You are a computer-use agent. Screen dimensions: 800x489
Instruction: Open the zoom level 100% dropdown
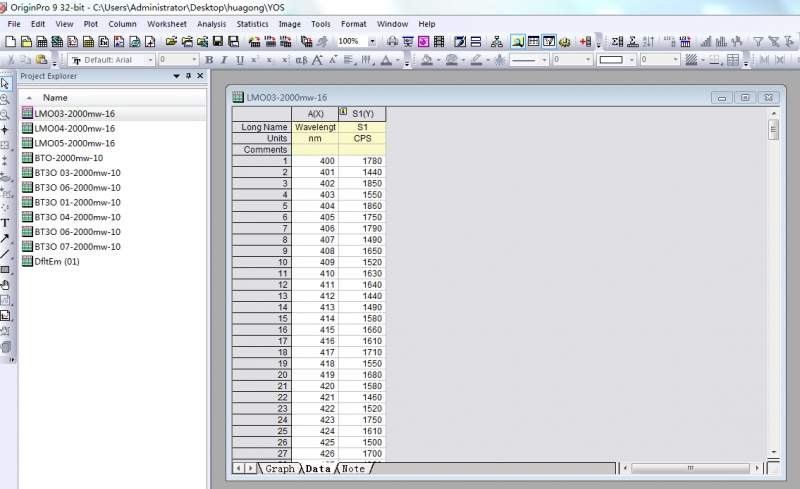click(372, 41)
